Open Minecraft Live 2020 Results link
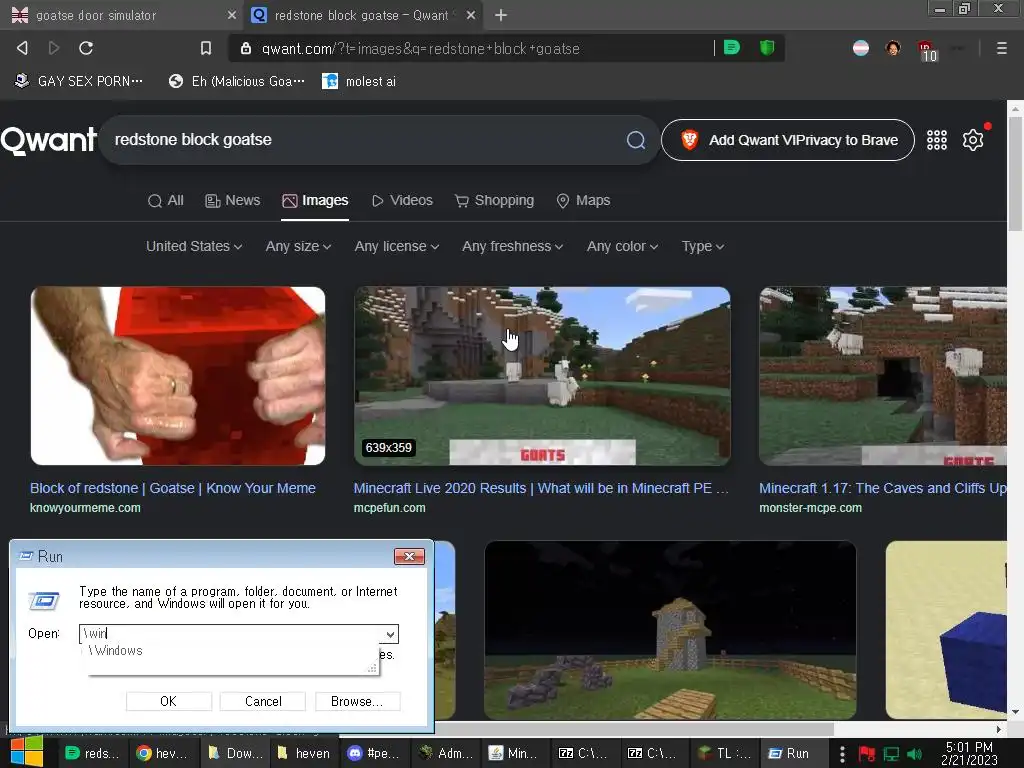The height and width of the screenshot is (768, 1024). click(541, 488)
